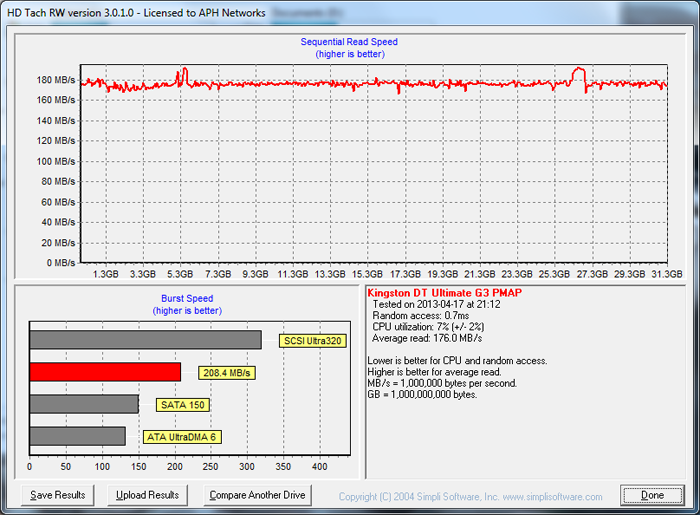The height and width of the screenshot is (515, 700).
Task: Select the SCSI Ultra320 bar label
Action: coord(312,340)
